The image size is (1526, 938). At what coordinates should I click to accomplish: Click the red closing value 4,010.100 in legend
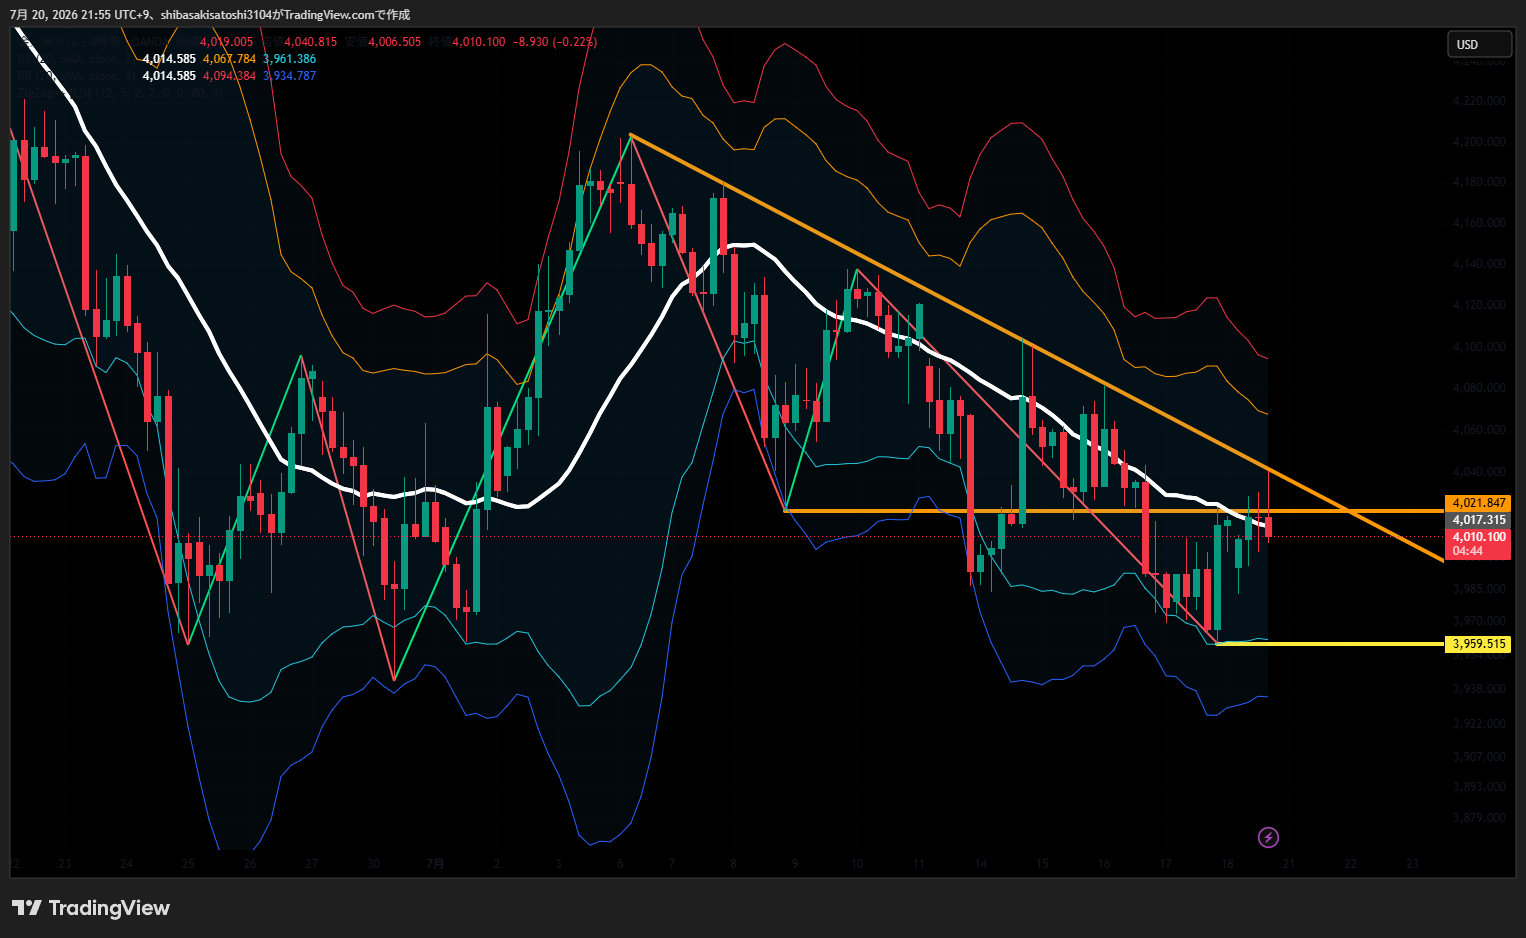(x=479, y=42)
